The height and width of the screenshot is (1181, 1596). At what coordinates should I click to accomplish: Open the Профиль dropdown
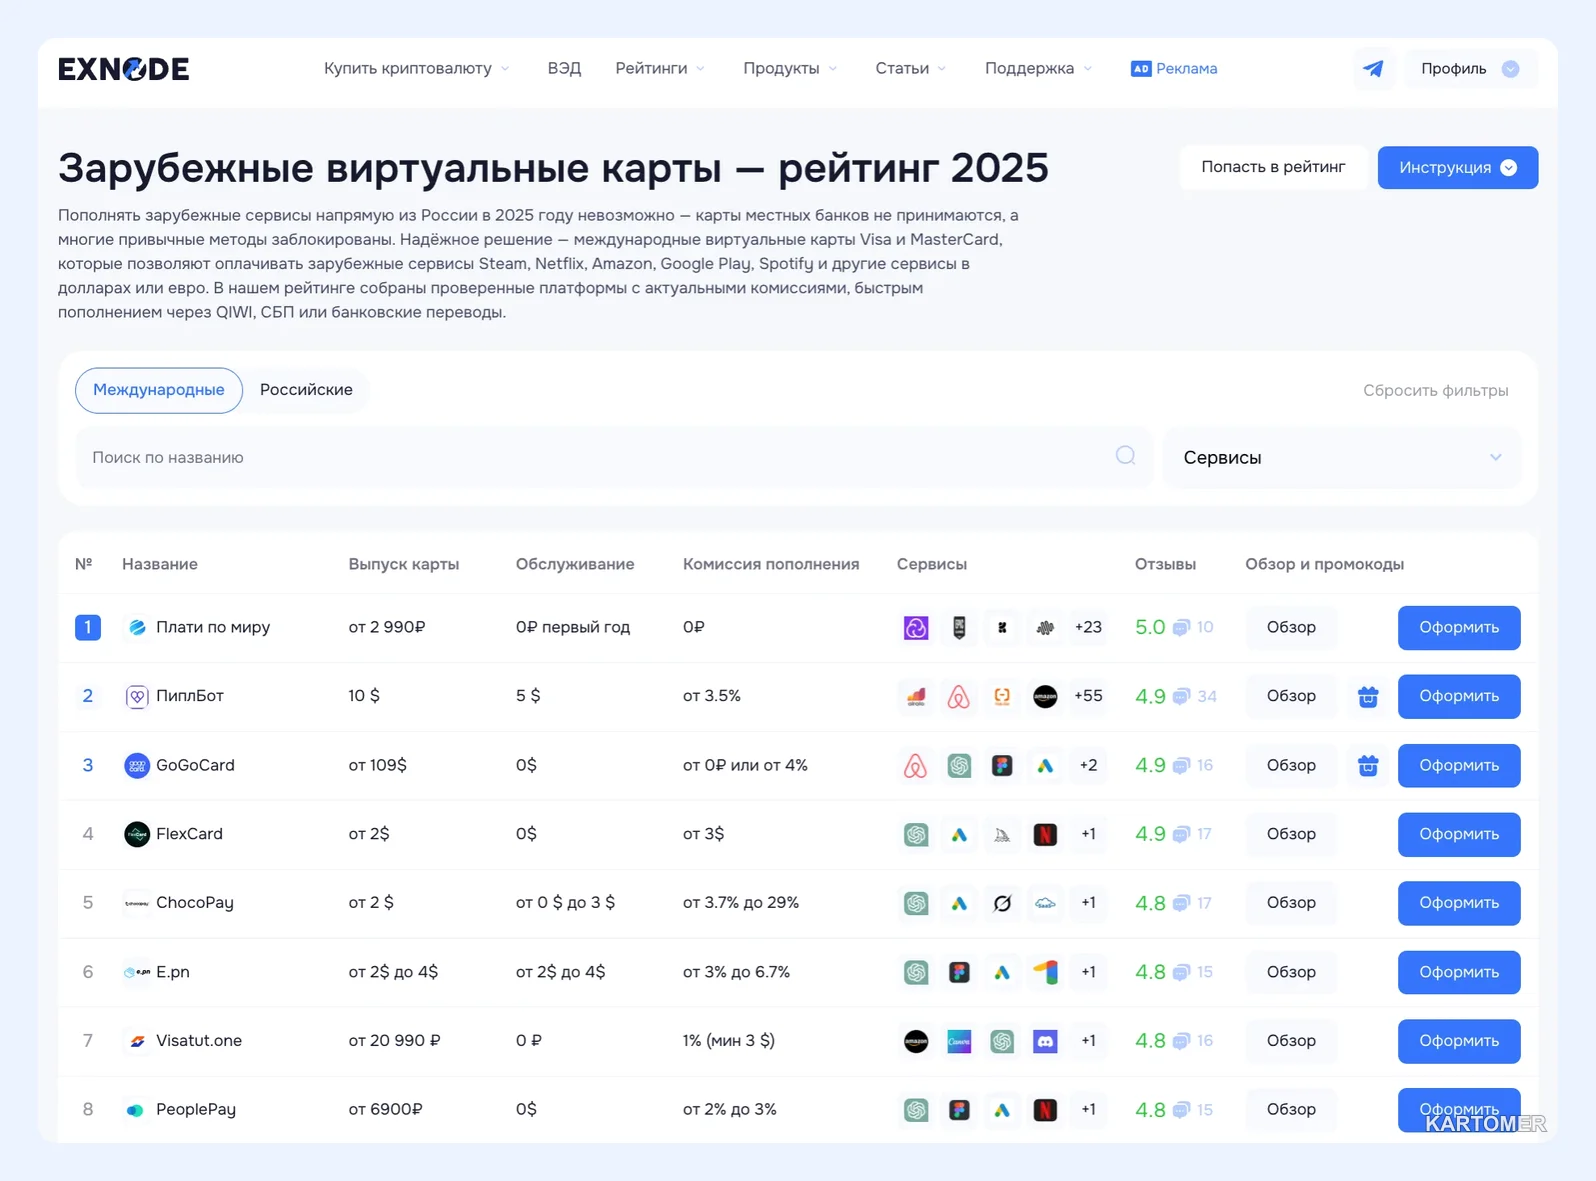tap(1470, 69)
